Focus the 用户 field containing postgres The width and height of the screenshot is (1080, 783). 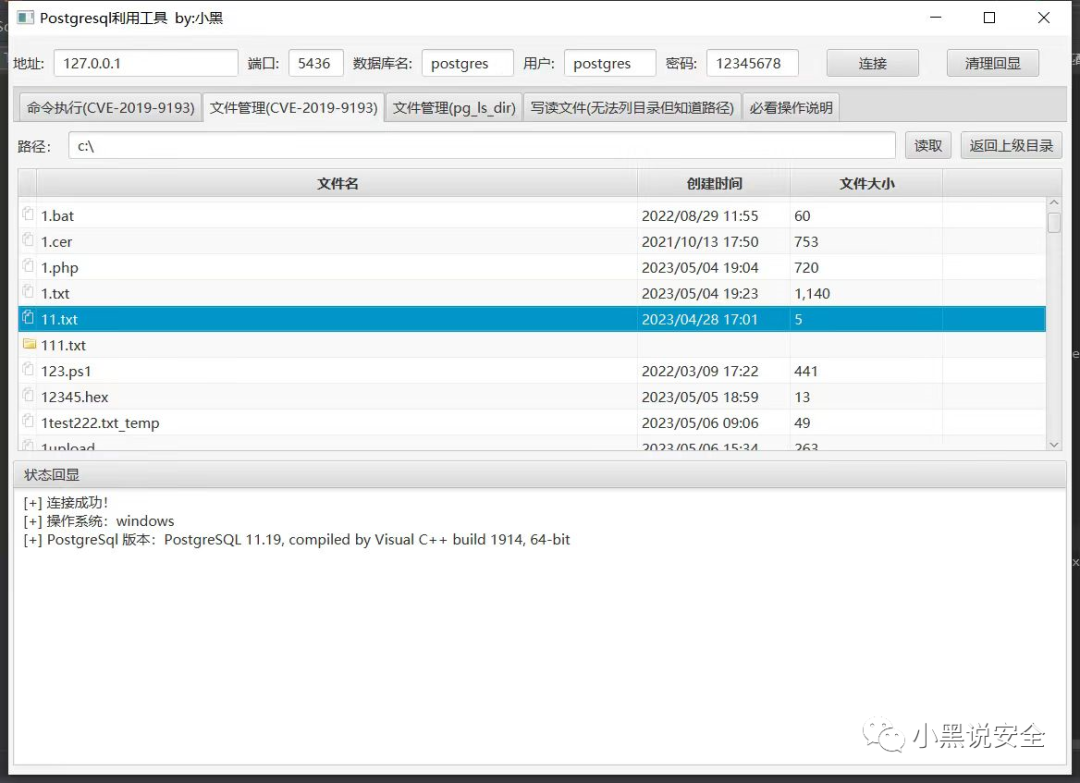coord(610,63)
